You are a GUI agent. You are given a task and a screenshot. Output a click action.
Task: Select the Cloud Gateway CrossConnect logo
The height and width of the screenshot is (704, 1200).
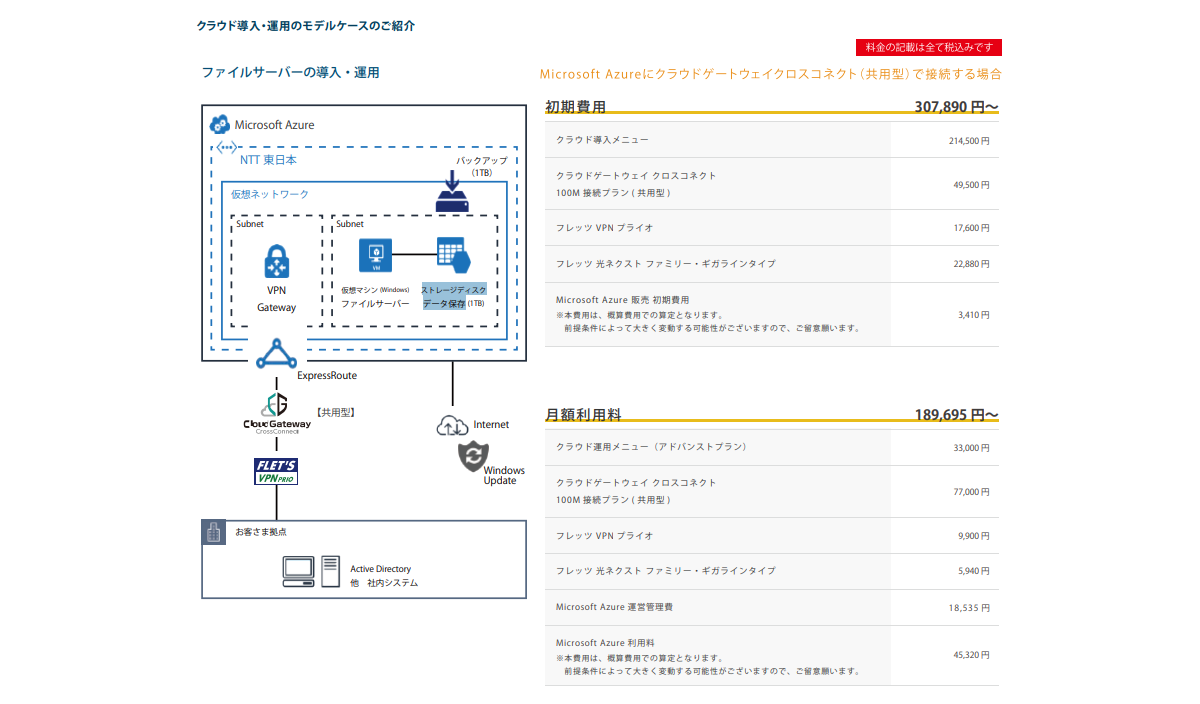click(x=276, y=412)
